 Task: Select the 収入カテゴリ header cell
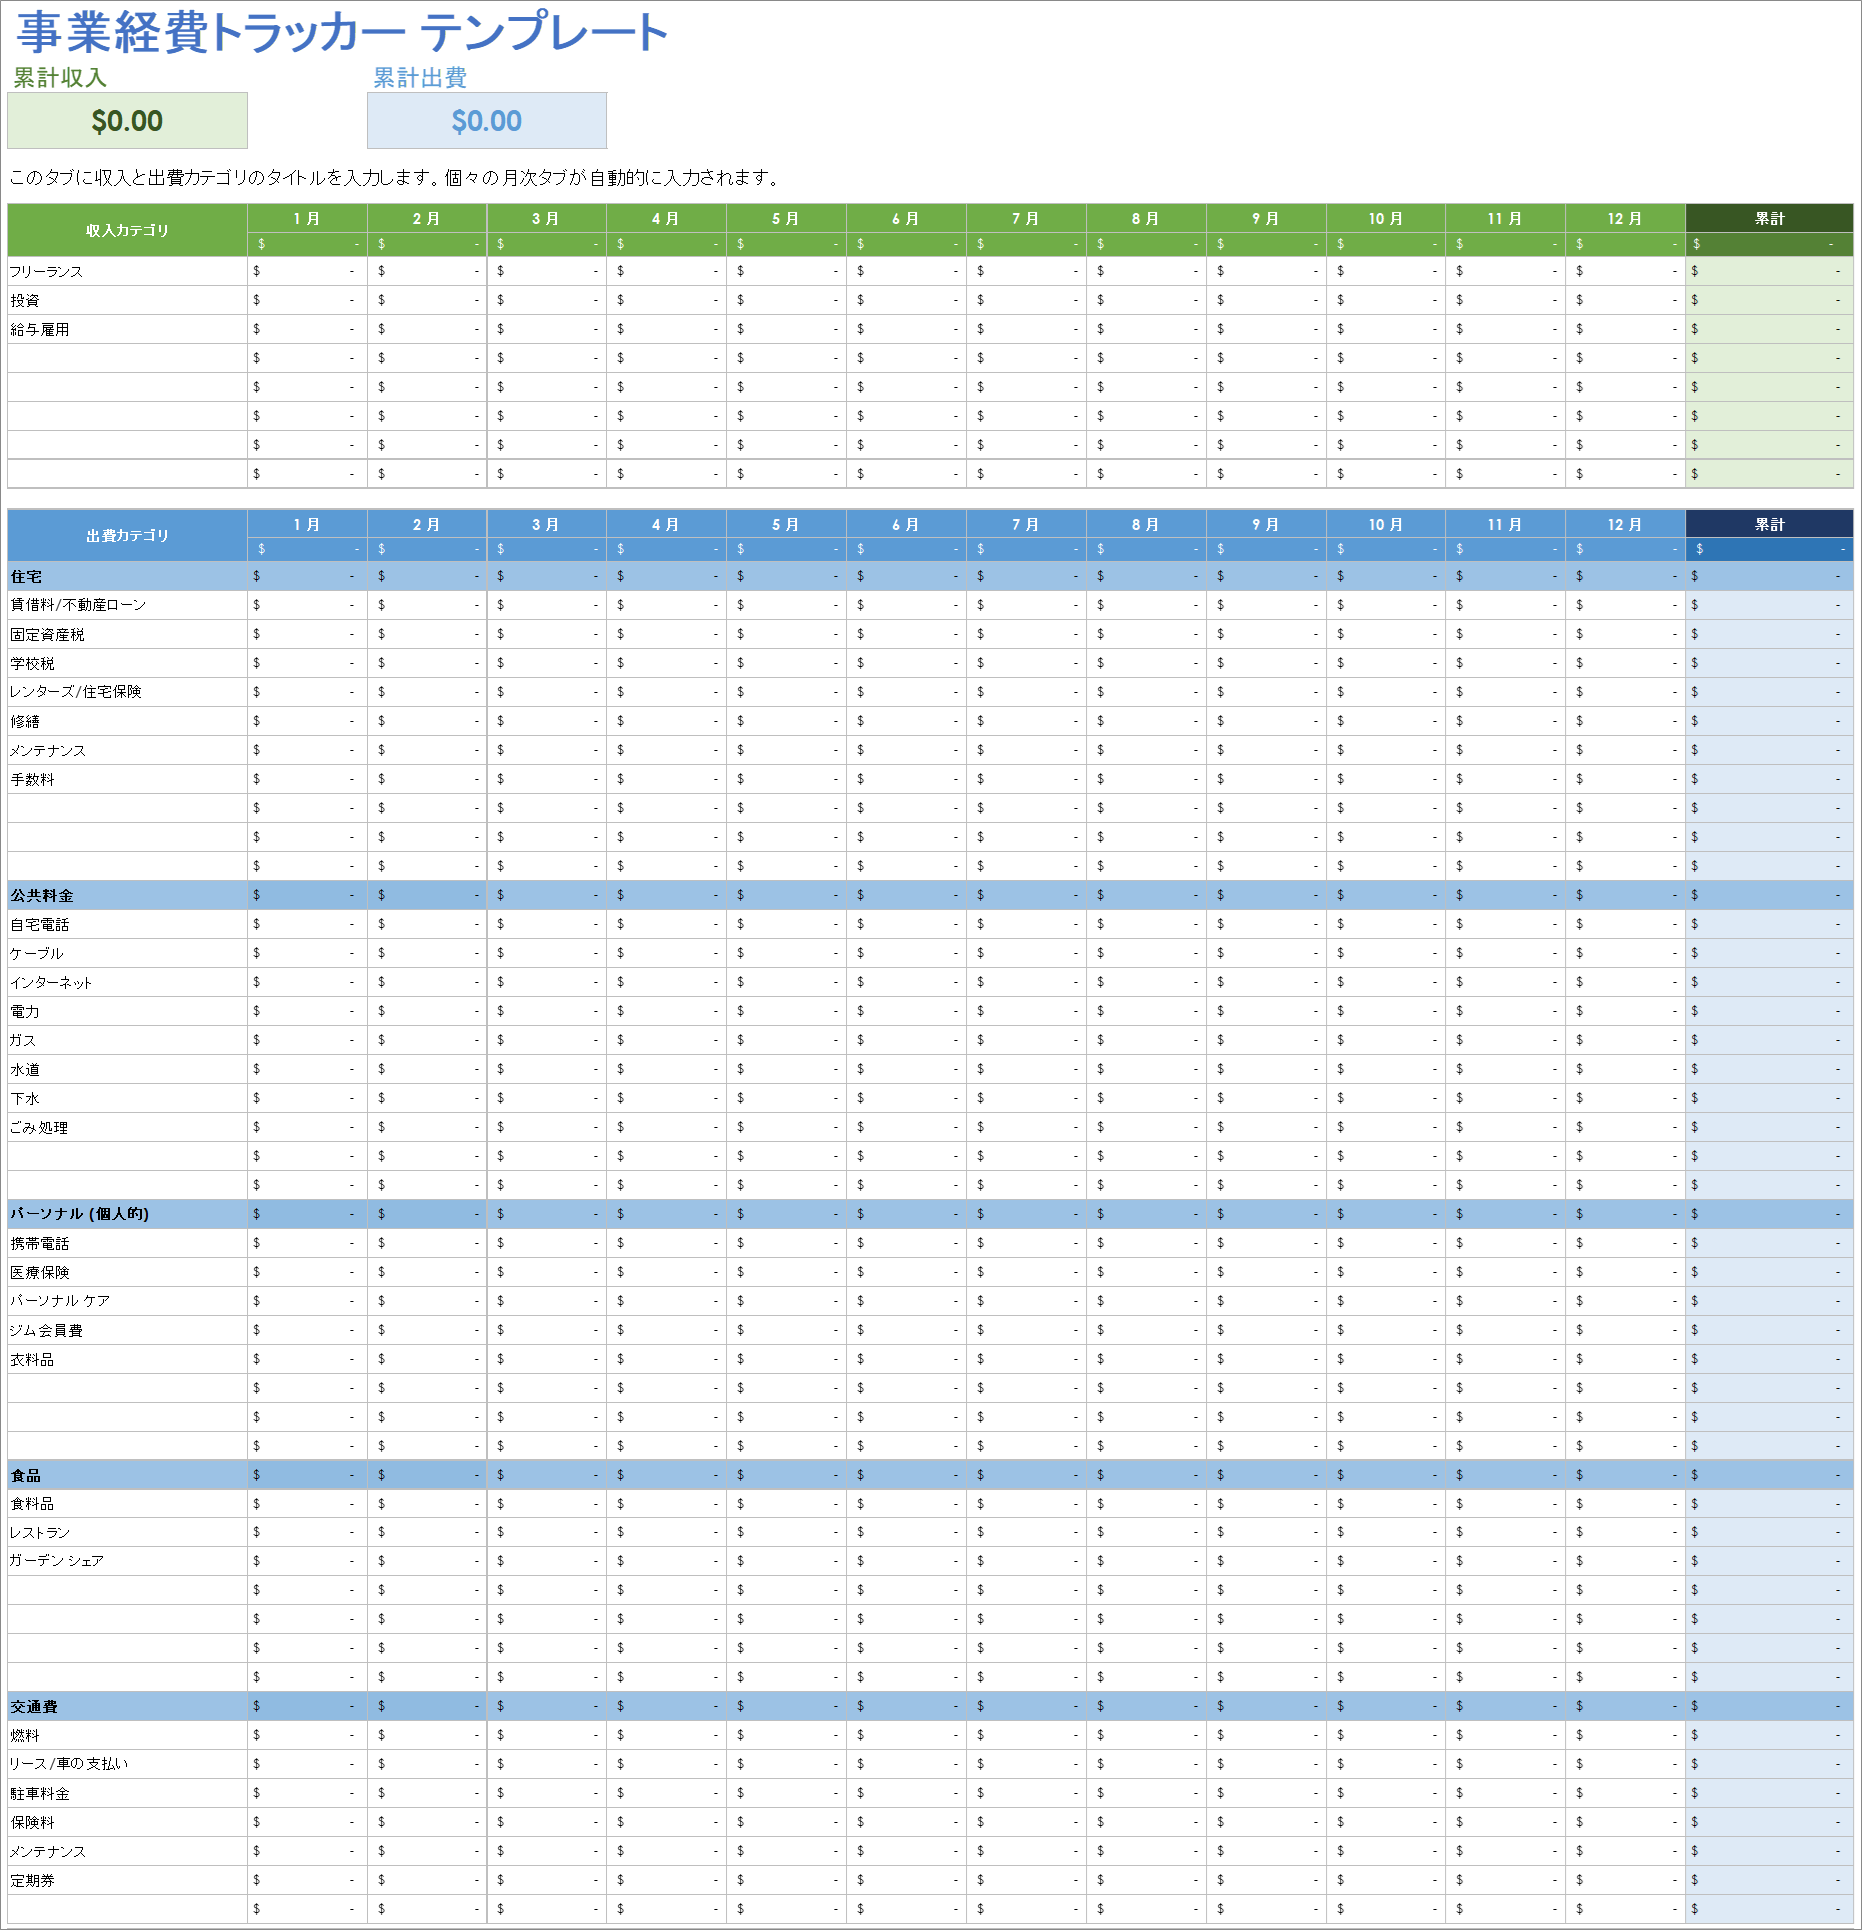click(127, 230)
